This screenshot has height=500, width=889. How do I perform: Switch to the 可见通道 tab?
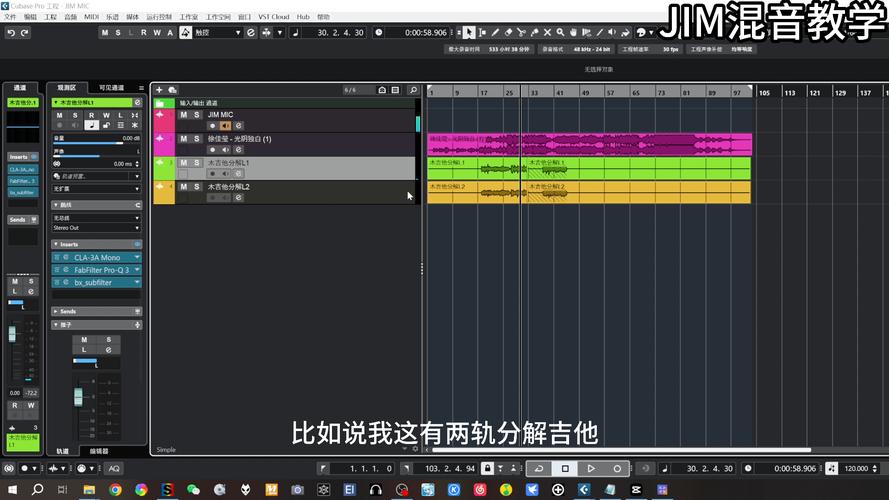(111, 88)
